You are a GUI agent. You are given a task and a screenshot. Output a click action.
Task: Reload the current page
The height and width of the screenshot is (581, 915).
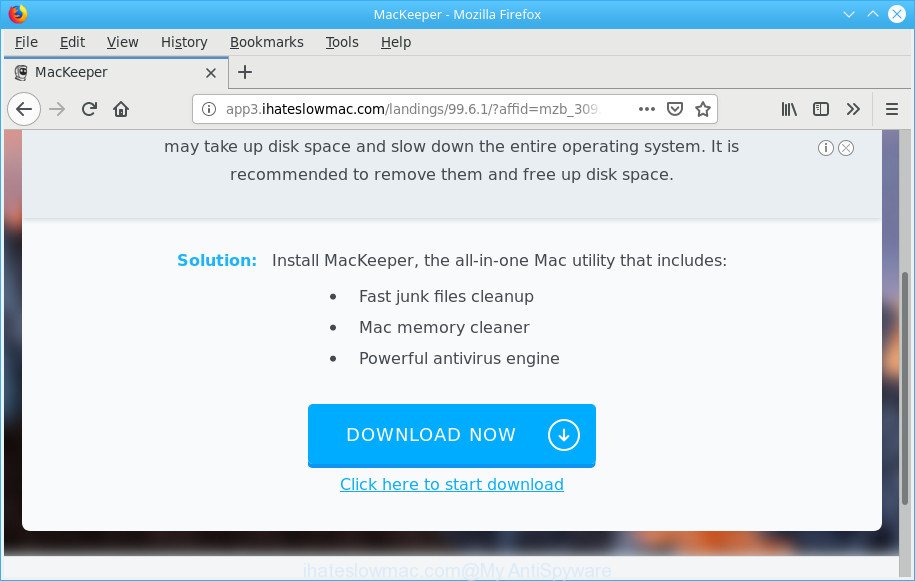point(89,109)
